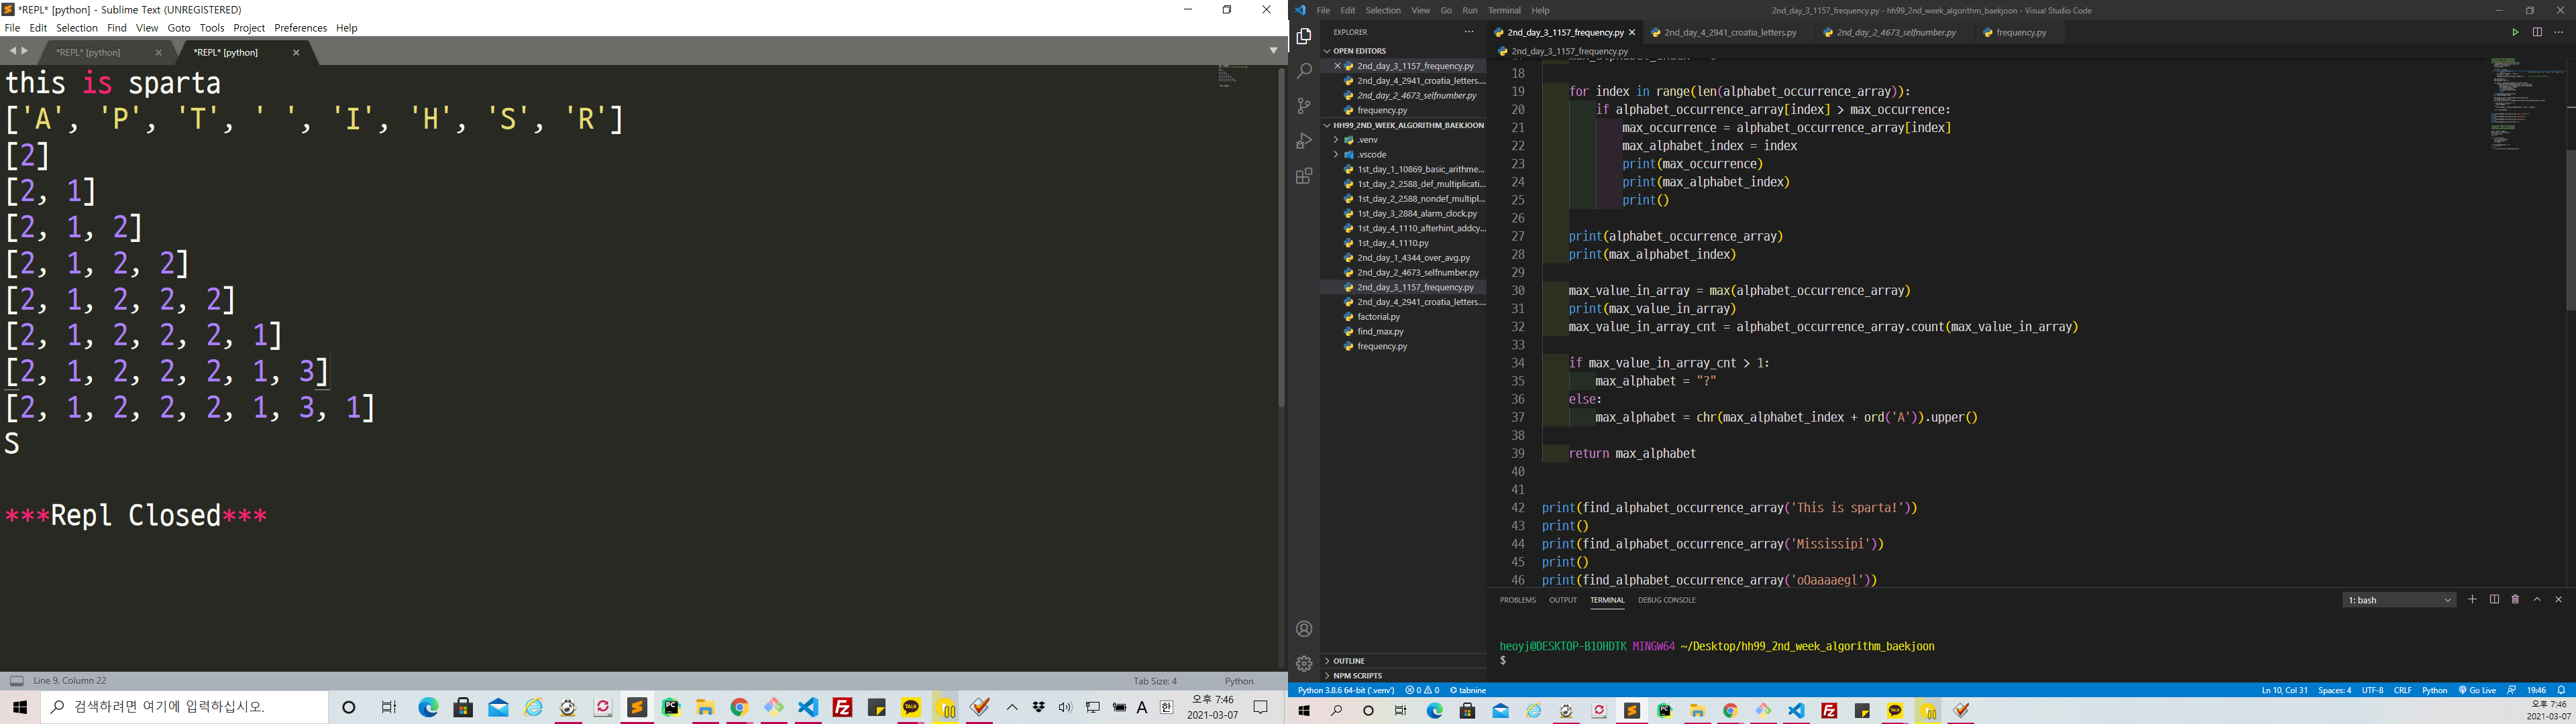Open the Run and Debug view
Viewport: 2576px width, 724px height.
(1304, 141)
